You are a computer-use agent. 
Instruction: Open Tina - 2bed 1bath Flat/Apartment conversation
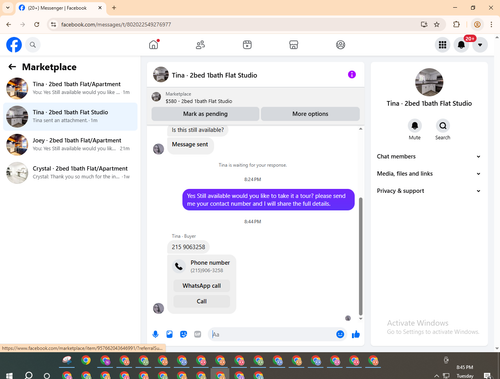tap(70, 88)
